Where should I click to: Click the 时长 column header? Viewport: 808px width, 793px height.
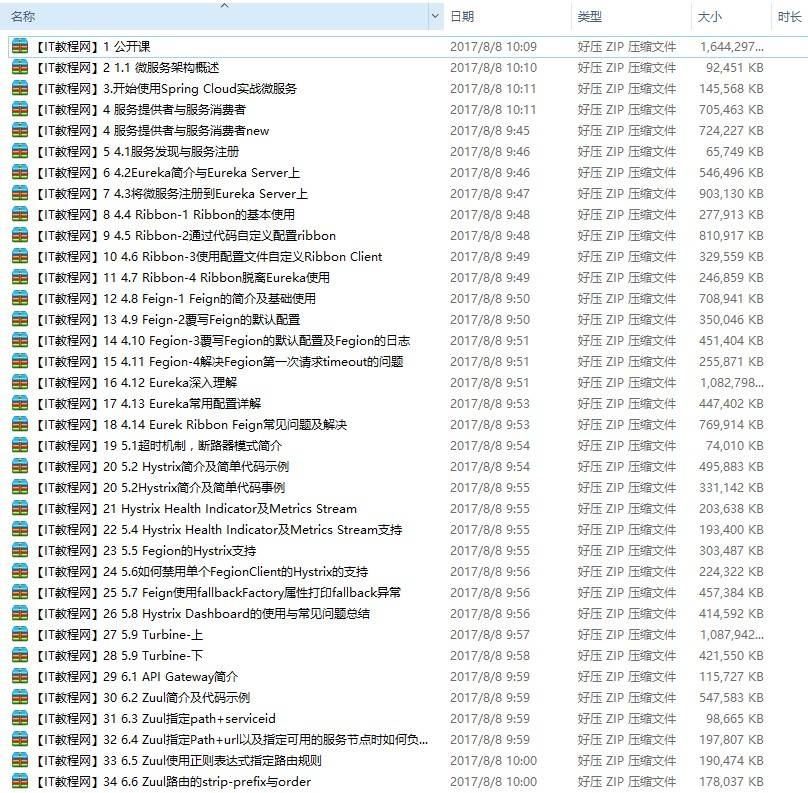(x=788, y=17)
